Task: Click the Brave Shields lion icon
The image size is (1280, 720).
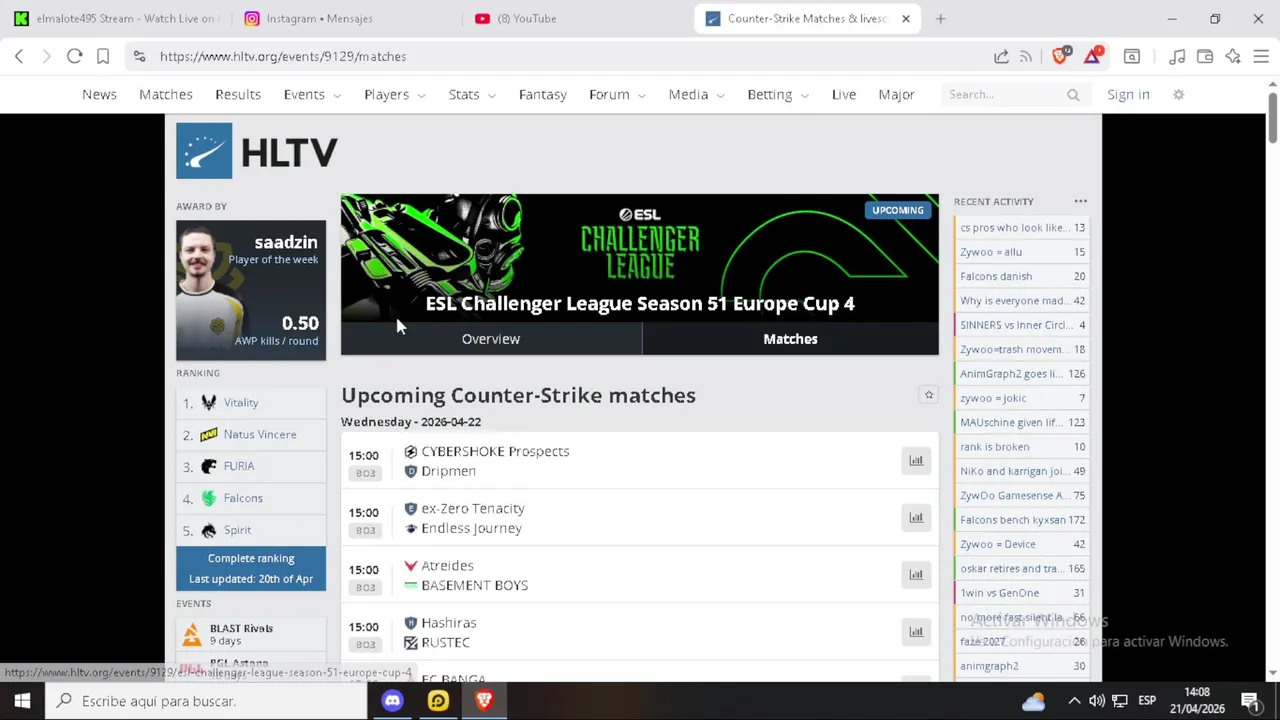Action: (1061, 56)
